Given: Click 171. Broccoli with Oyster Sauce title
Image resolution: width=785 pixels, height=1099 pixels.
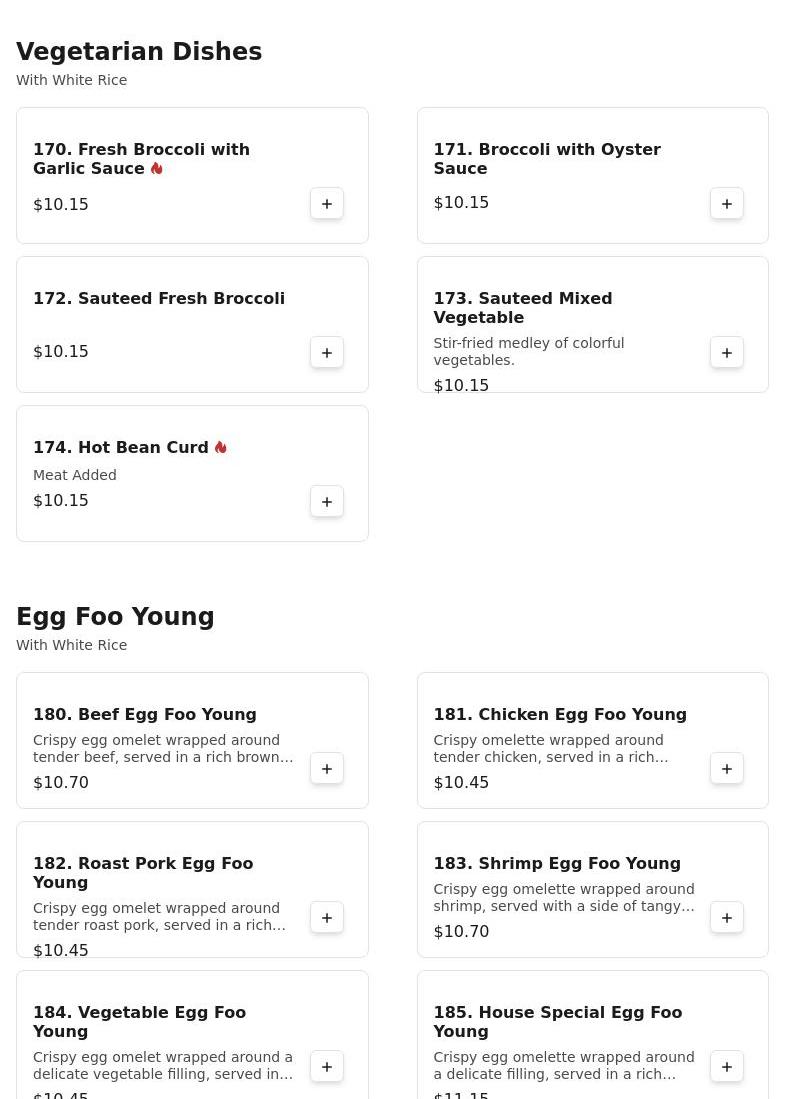Looking at the screenshot, I should click(x=546, y=158).
